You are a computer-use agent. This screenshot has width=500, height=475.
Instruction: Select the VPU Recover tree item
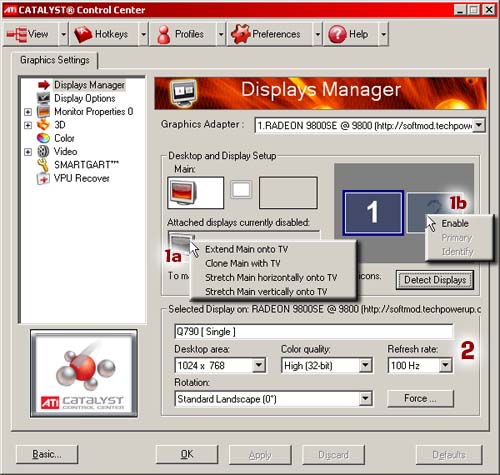(82, 178)
